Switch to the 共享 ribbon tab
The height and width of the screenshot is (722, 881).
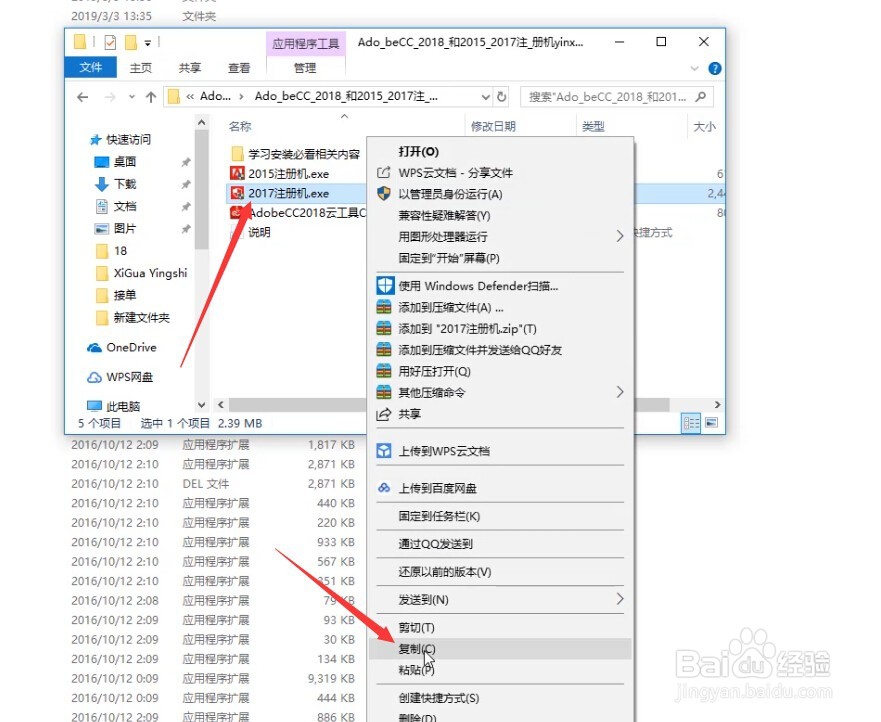pos(189,68)
